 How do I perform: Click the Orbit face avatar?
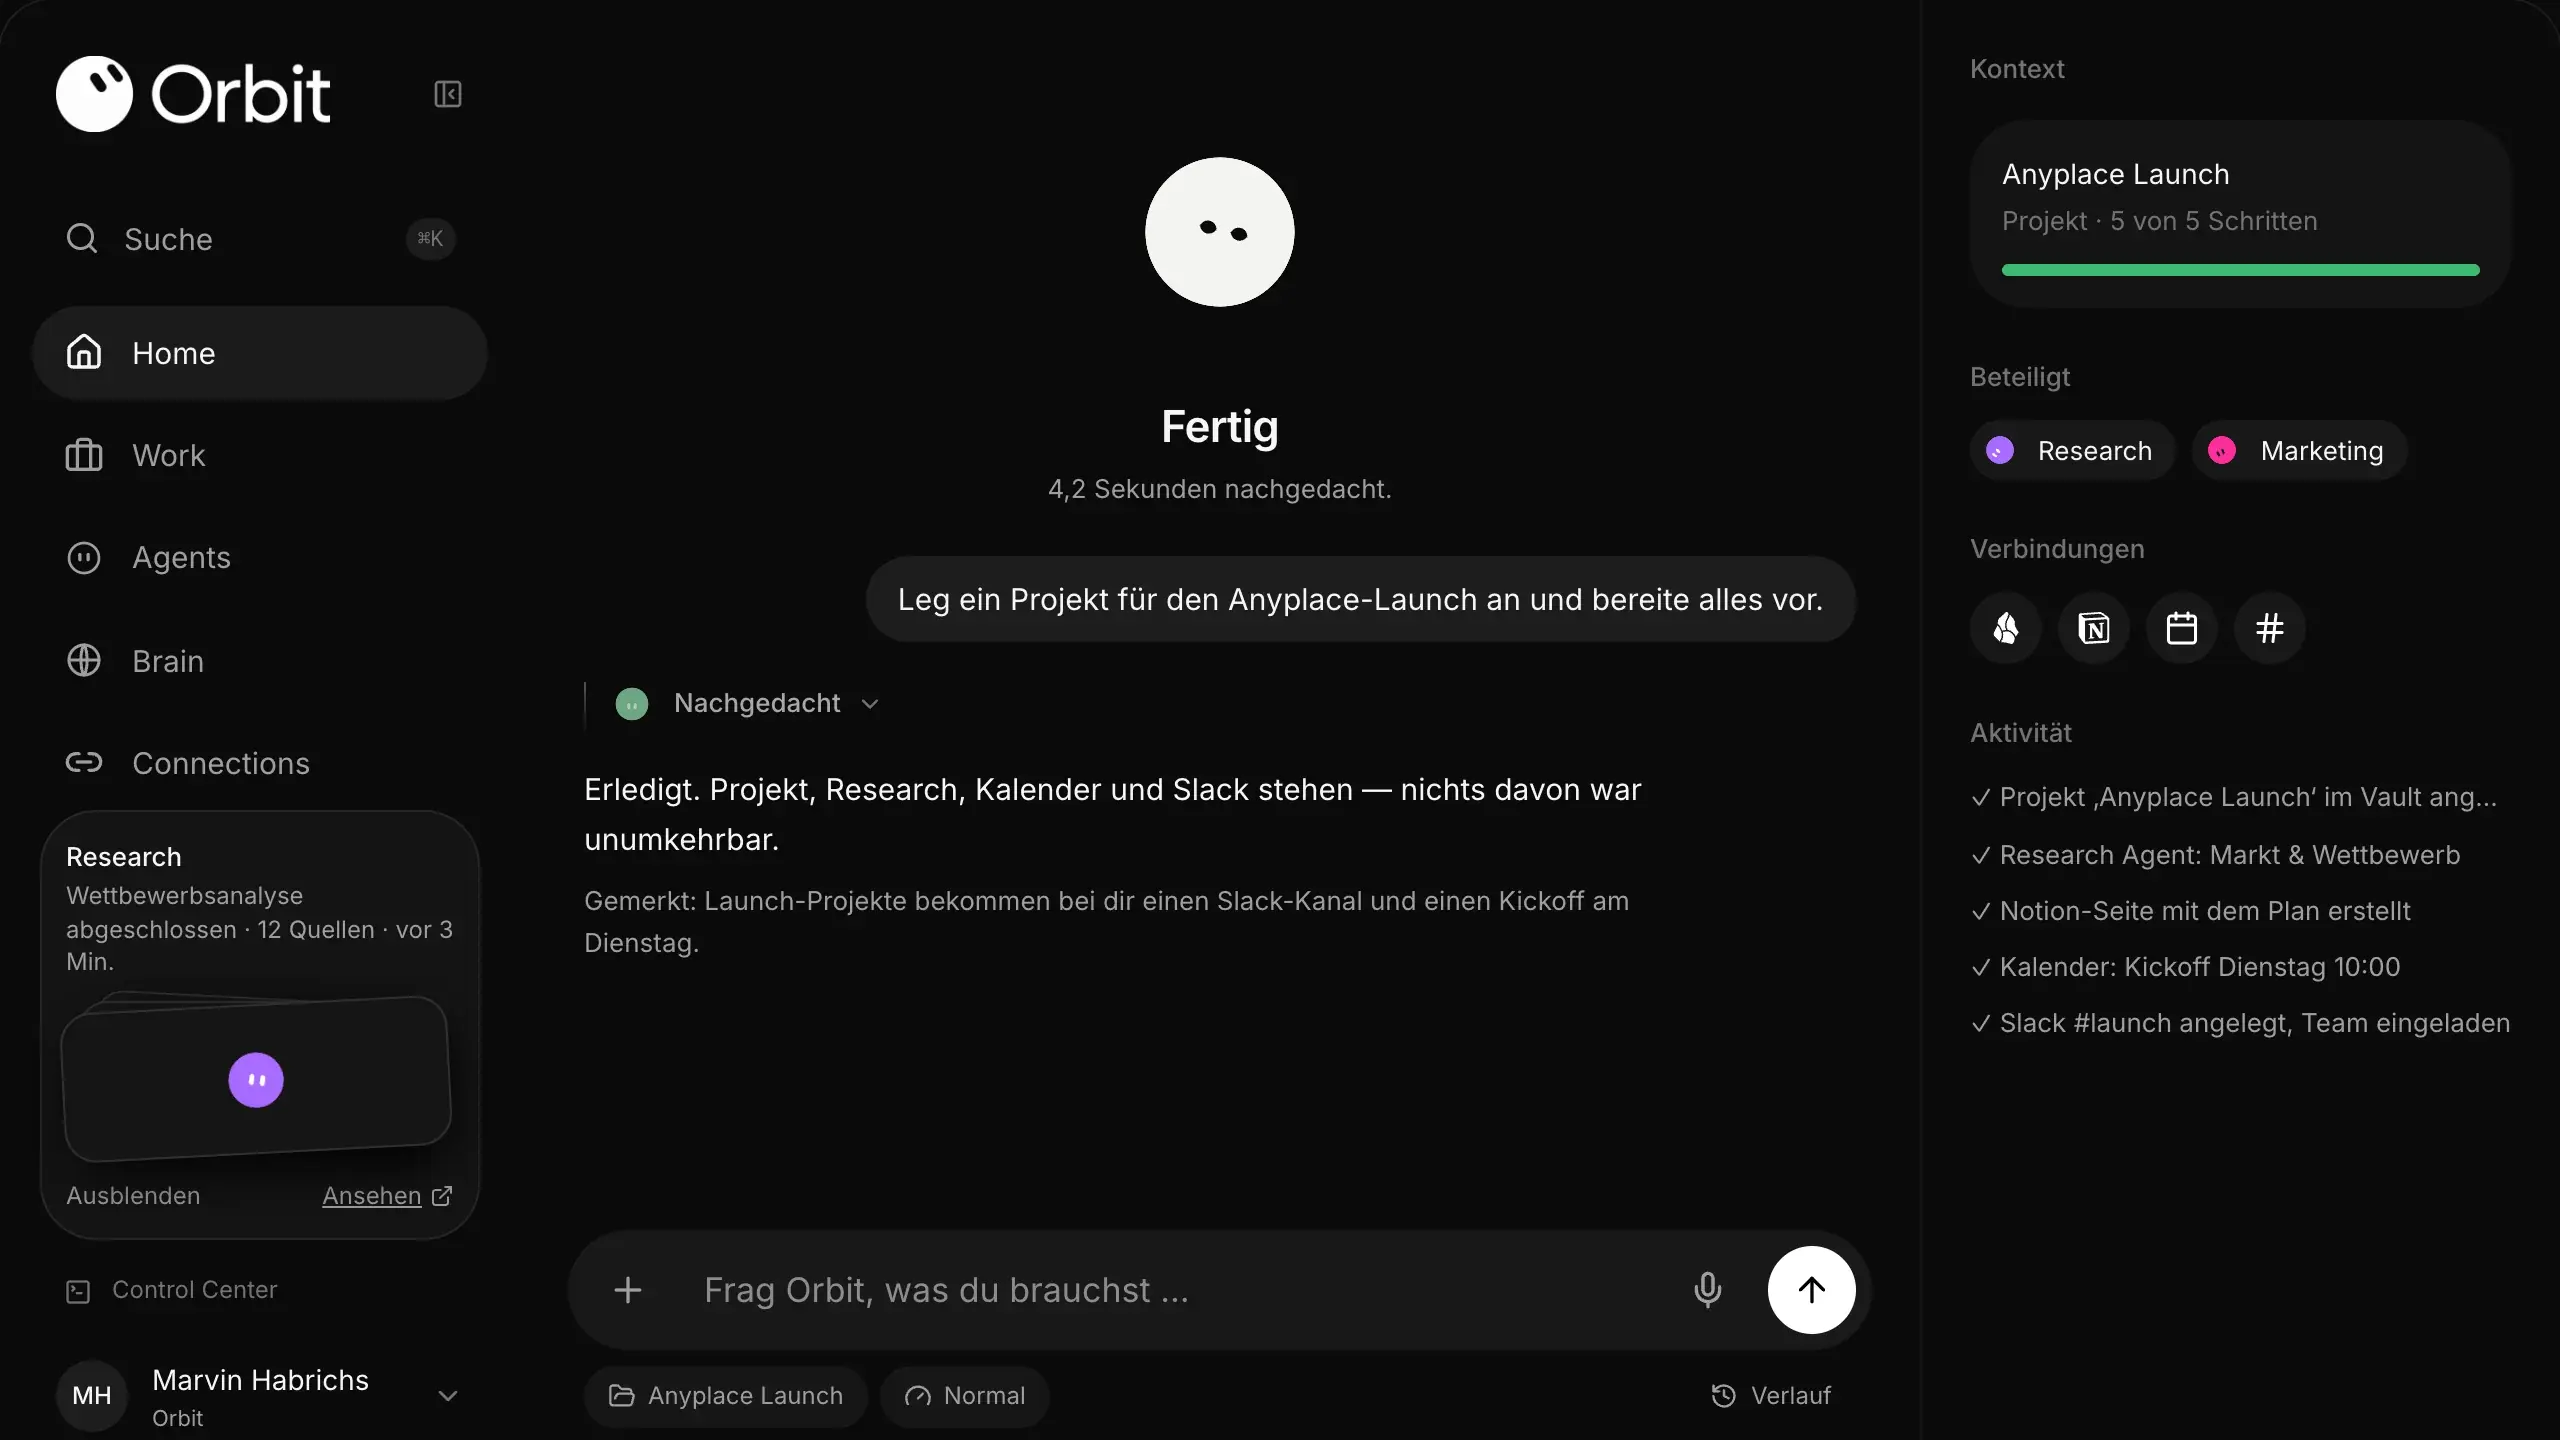click(1219, 232)
